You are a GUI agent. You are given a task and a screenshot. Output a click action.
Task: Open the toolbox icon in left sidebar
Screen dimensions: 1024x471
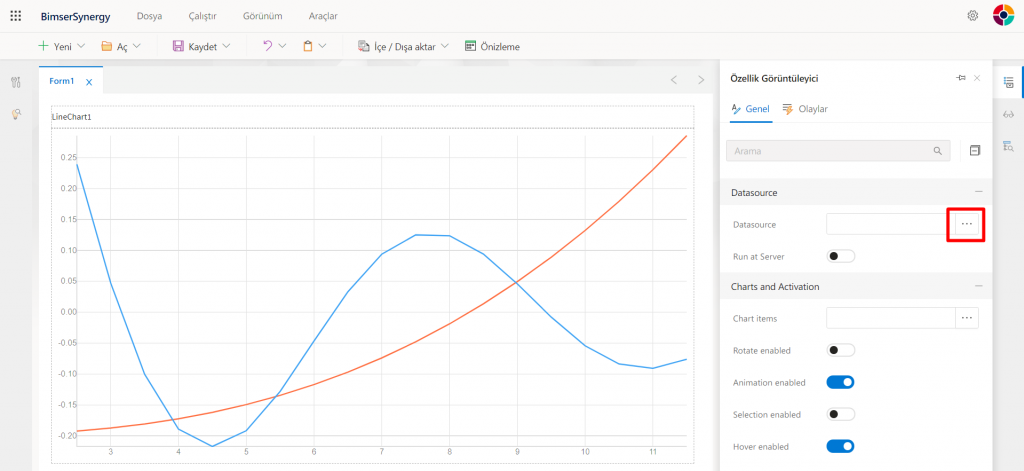(16, 82)
